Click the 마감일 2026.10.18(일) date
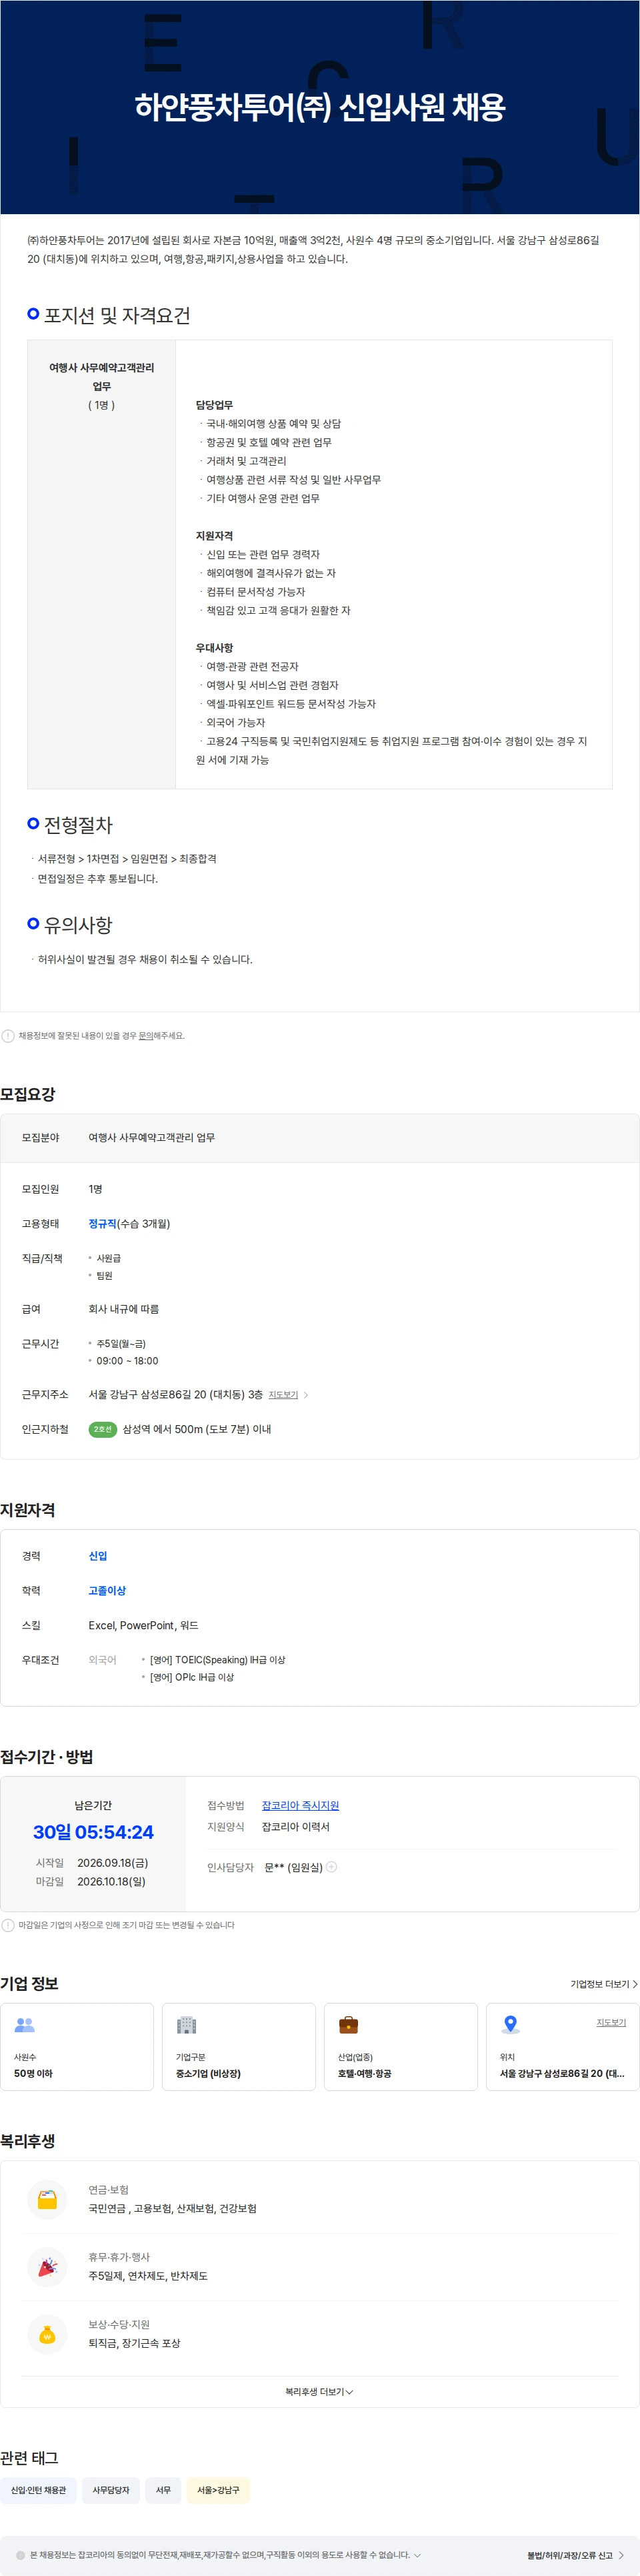The height and width of the screenshot is (2576, 640). click(x=111, y=1882)
